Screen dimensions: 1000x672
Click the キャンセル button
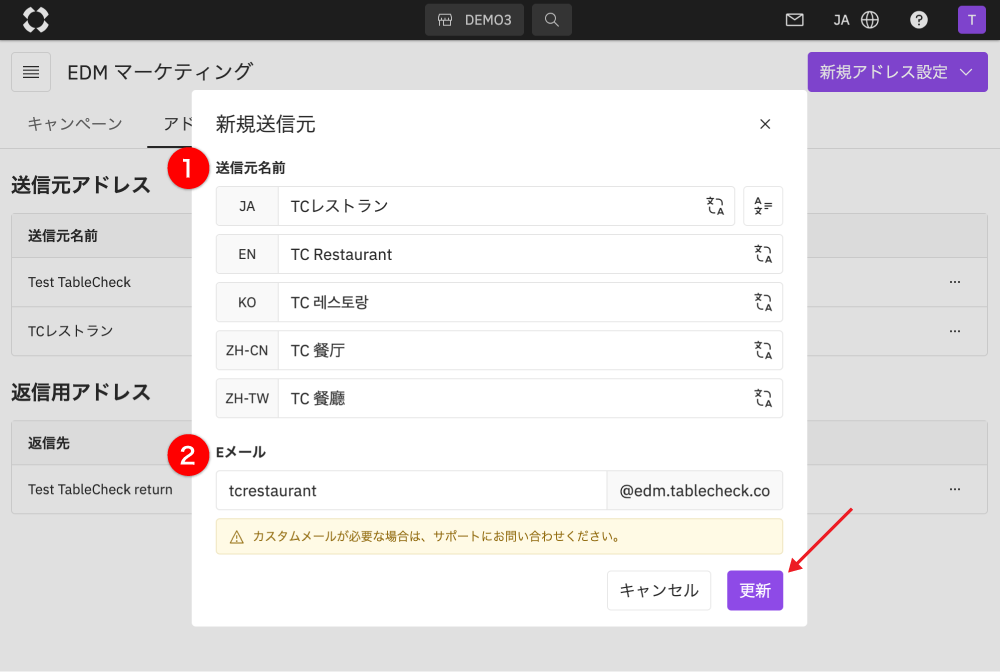point(659,590)
